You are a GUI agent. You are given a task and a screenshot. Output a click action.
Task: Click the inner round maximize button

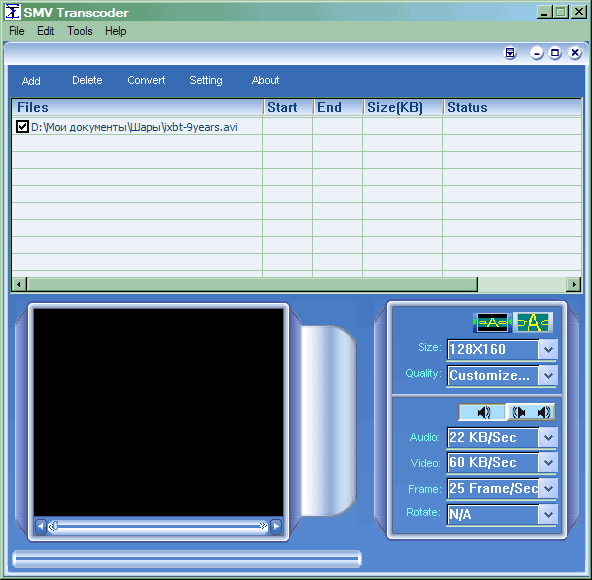point(555,53)
